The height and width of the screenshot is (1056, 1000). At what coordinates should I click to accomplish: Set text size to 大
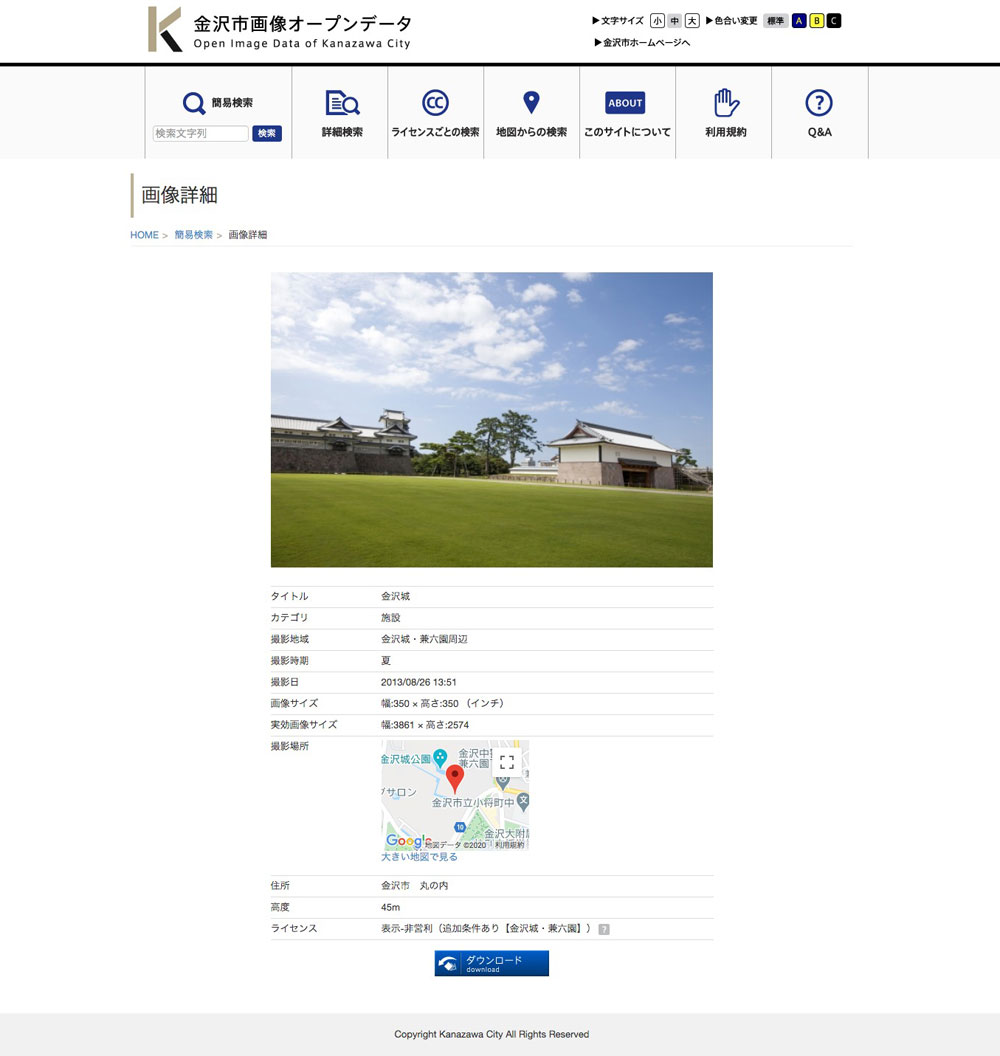(692, 21)
